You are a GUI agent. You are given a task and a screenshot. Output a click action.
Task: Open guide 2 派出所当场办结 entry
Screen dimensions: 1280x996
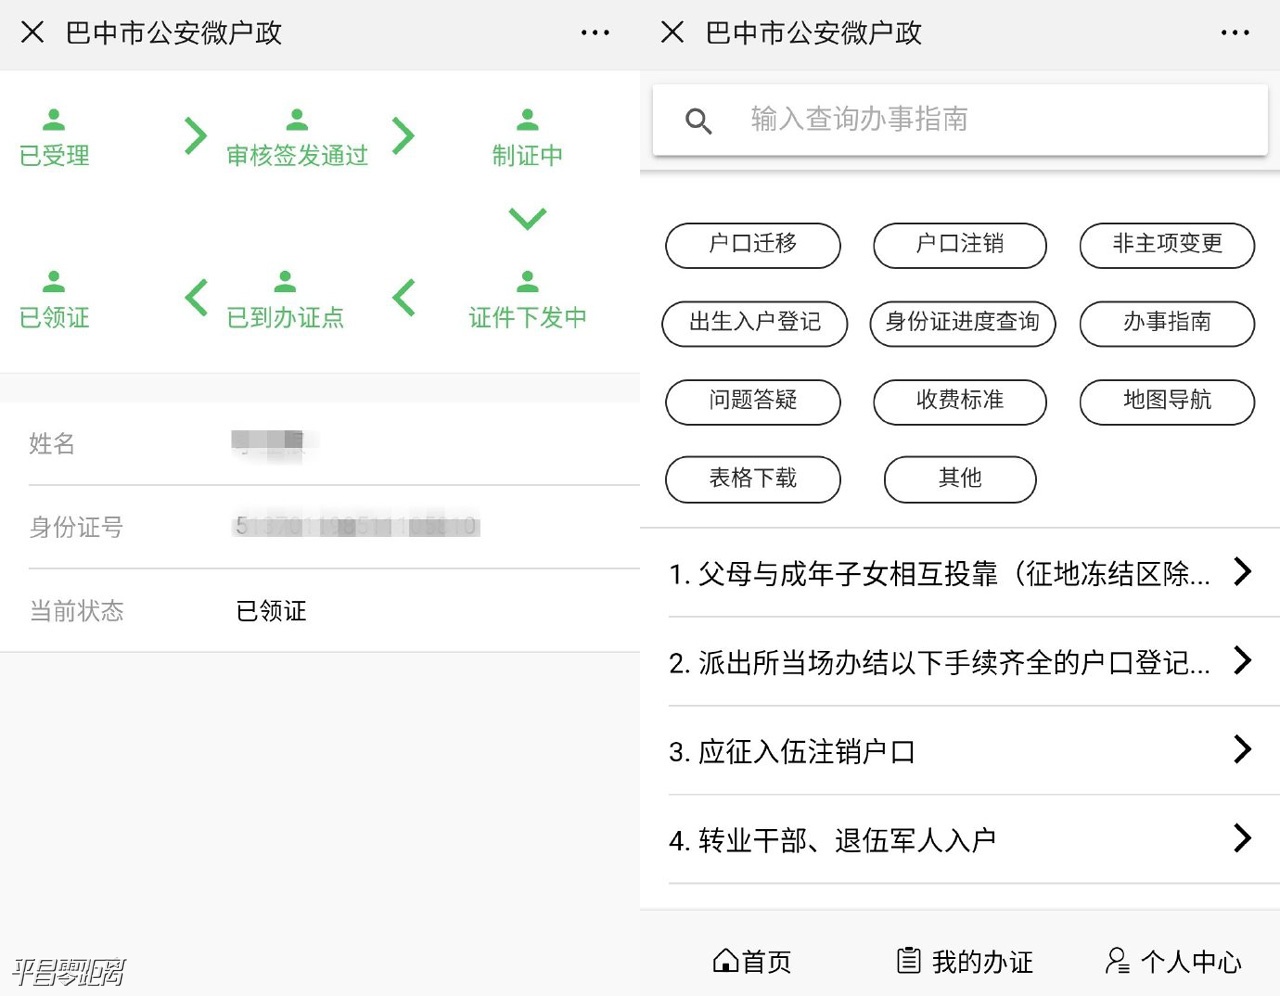click(x=940, y=662)
